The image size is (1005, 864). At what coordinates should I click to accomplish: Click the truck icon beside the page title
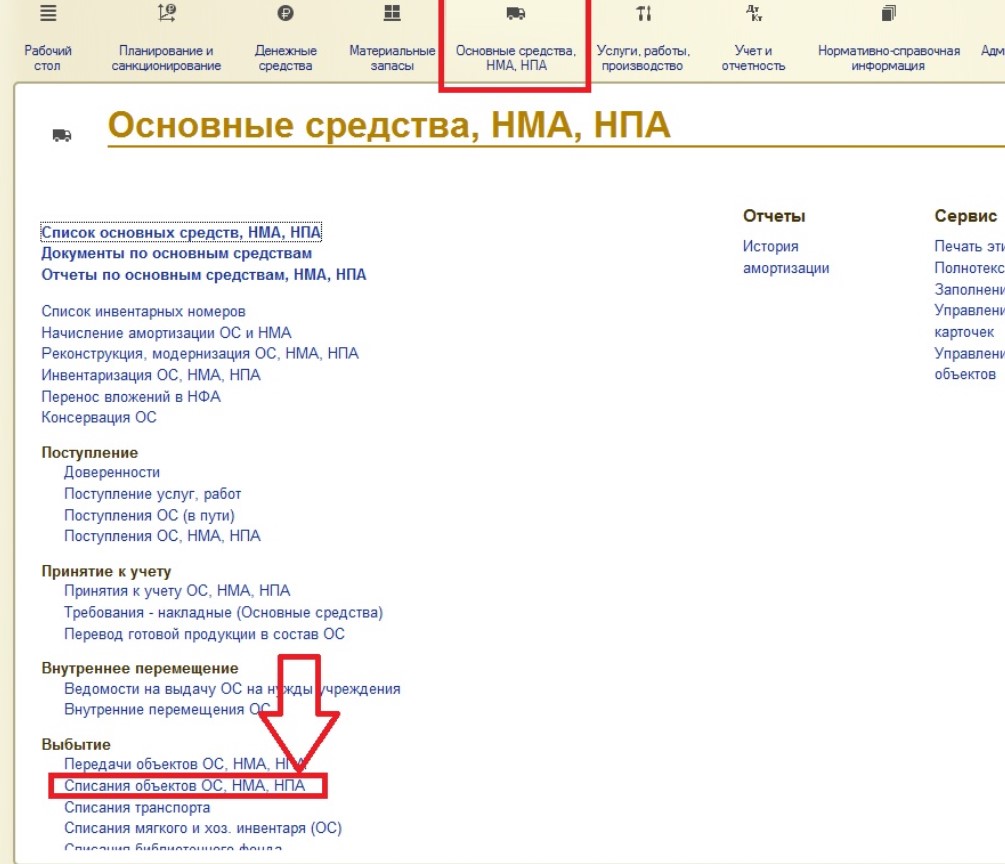tap(62, 135)
